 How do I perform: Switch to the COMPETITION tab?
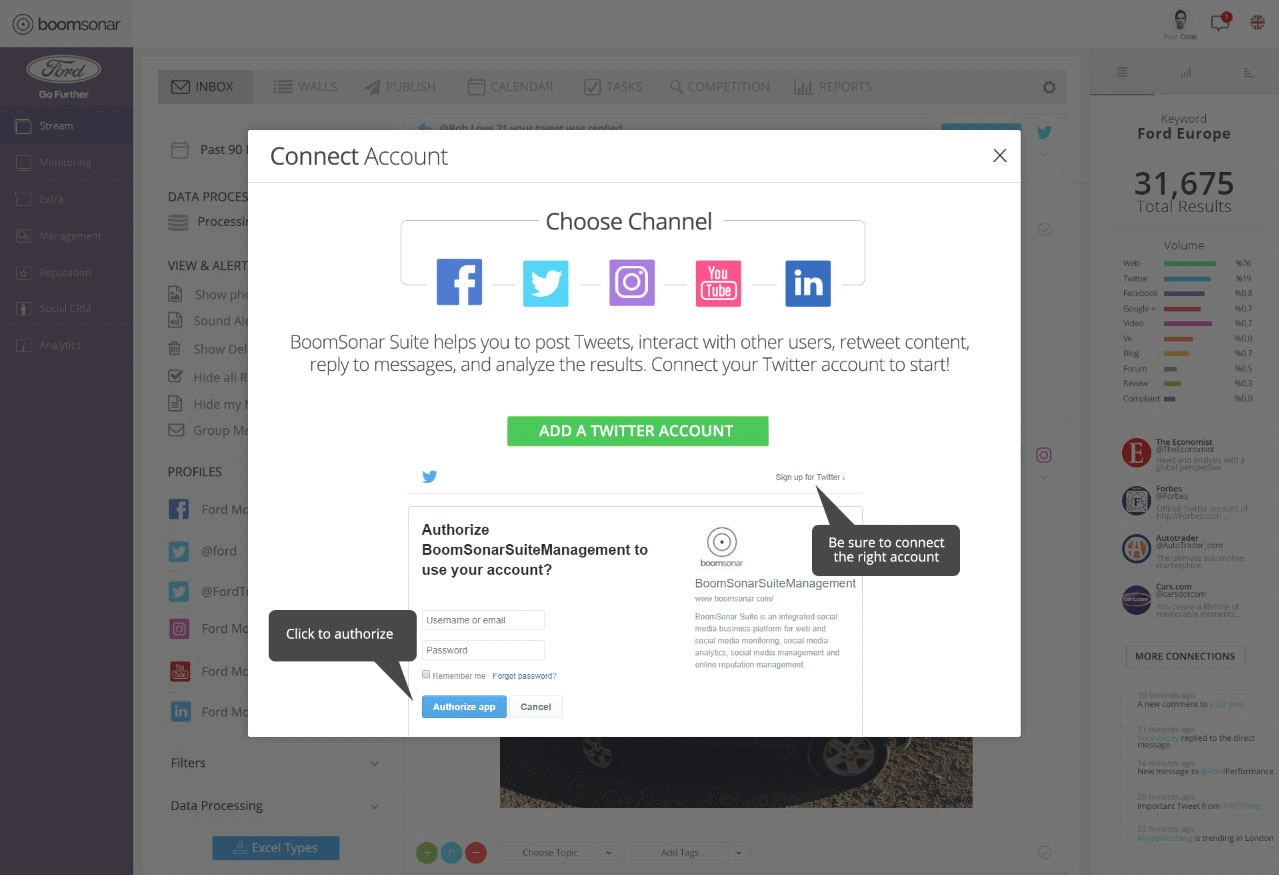(720, 87)
